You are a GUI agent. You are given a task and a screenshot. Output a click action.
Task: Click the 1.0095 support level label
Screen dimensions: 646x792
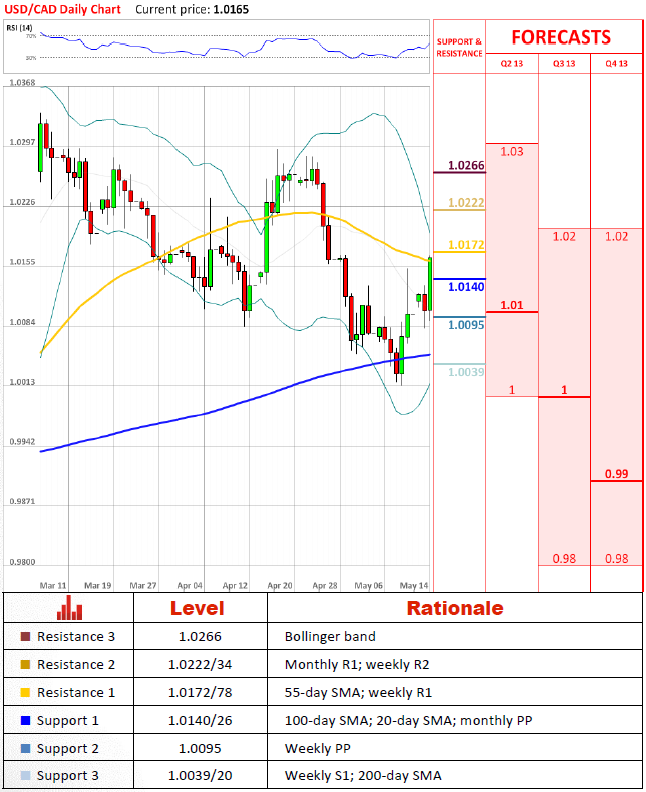(x=466, y=325)
